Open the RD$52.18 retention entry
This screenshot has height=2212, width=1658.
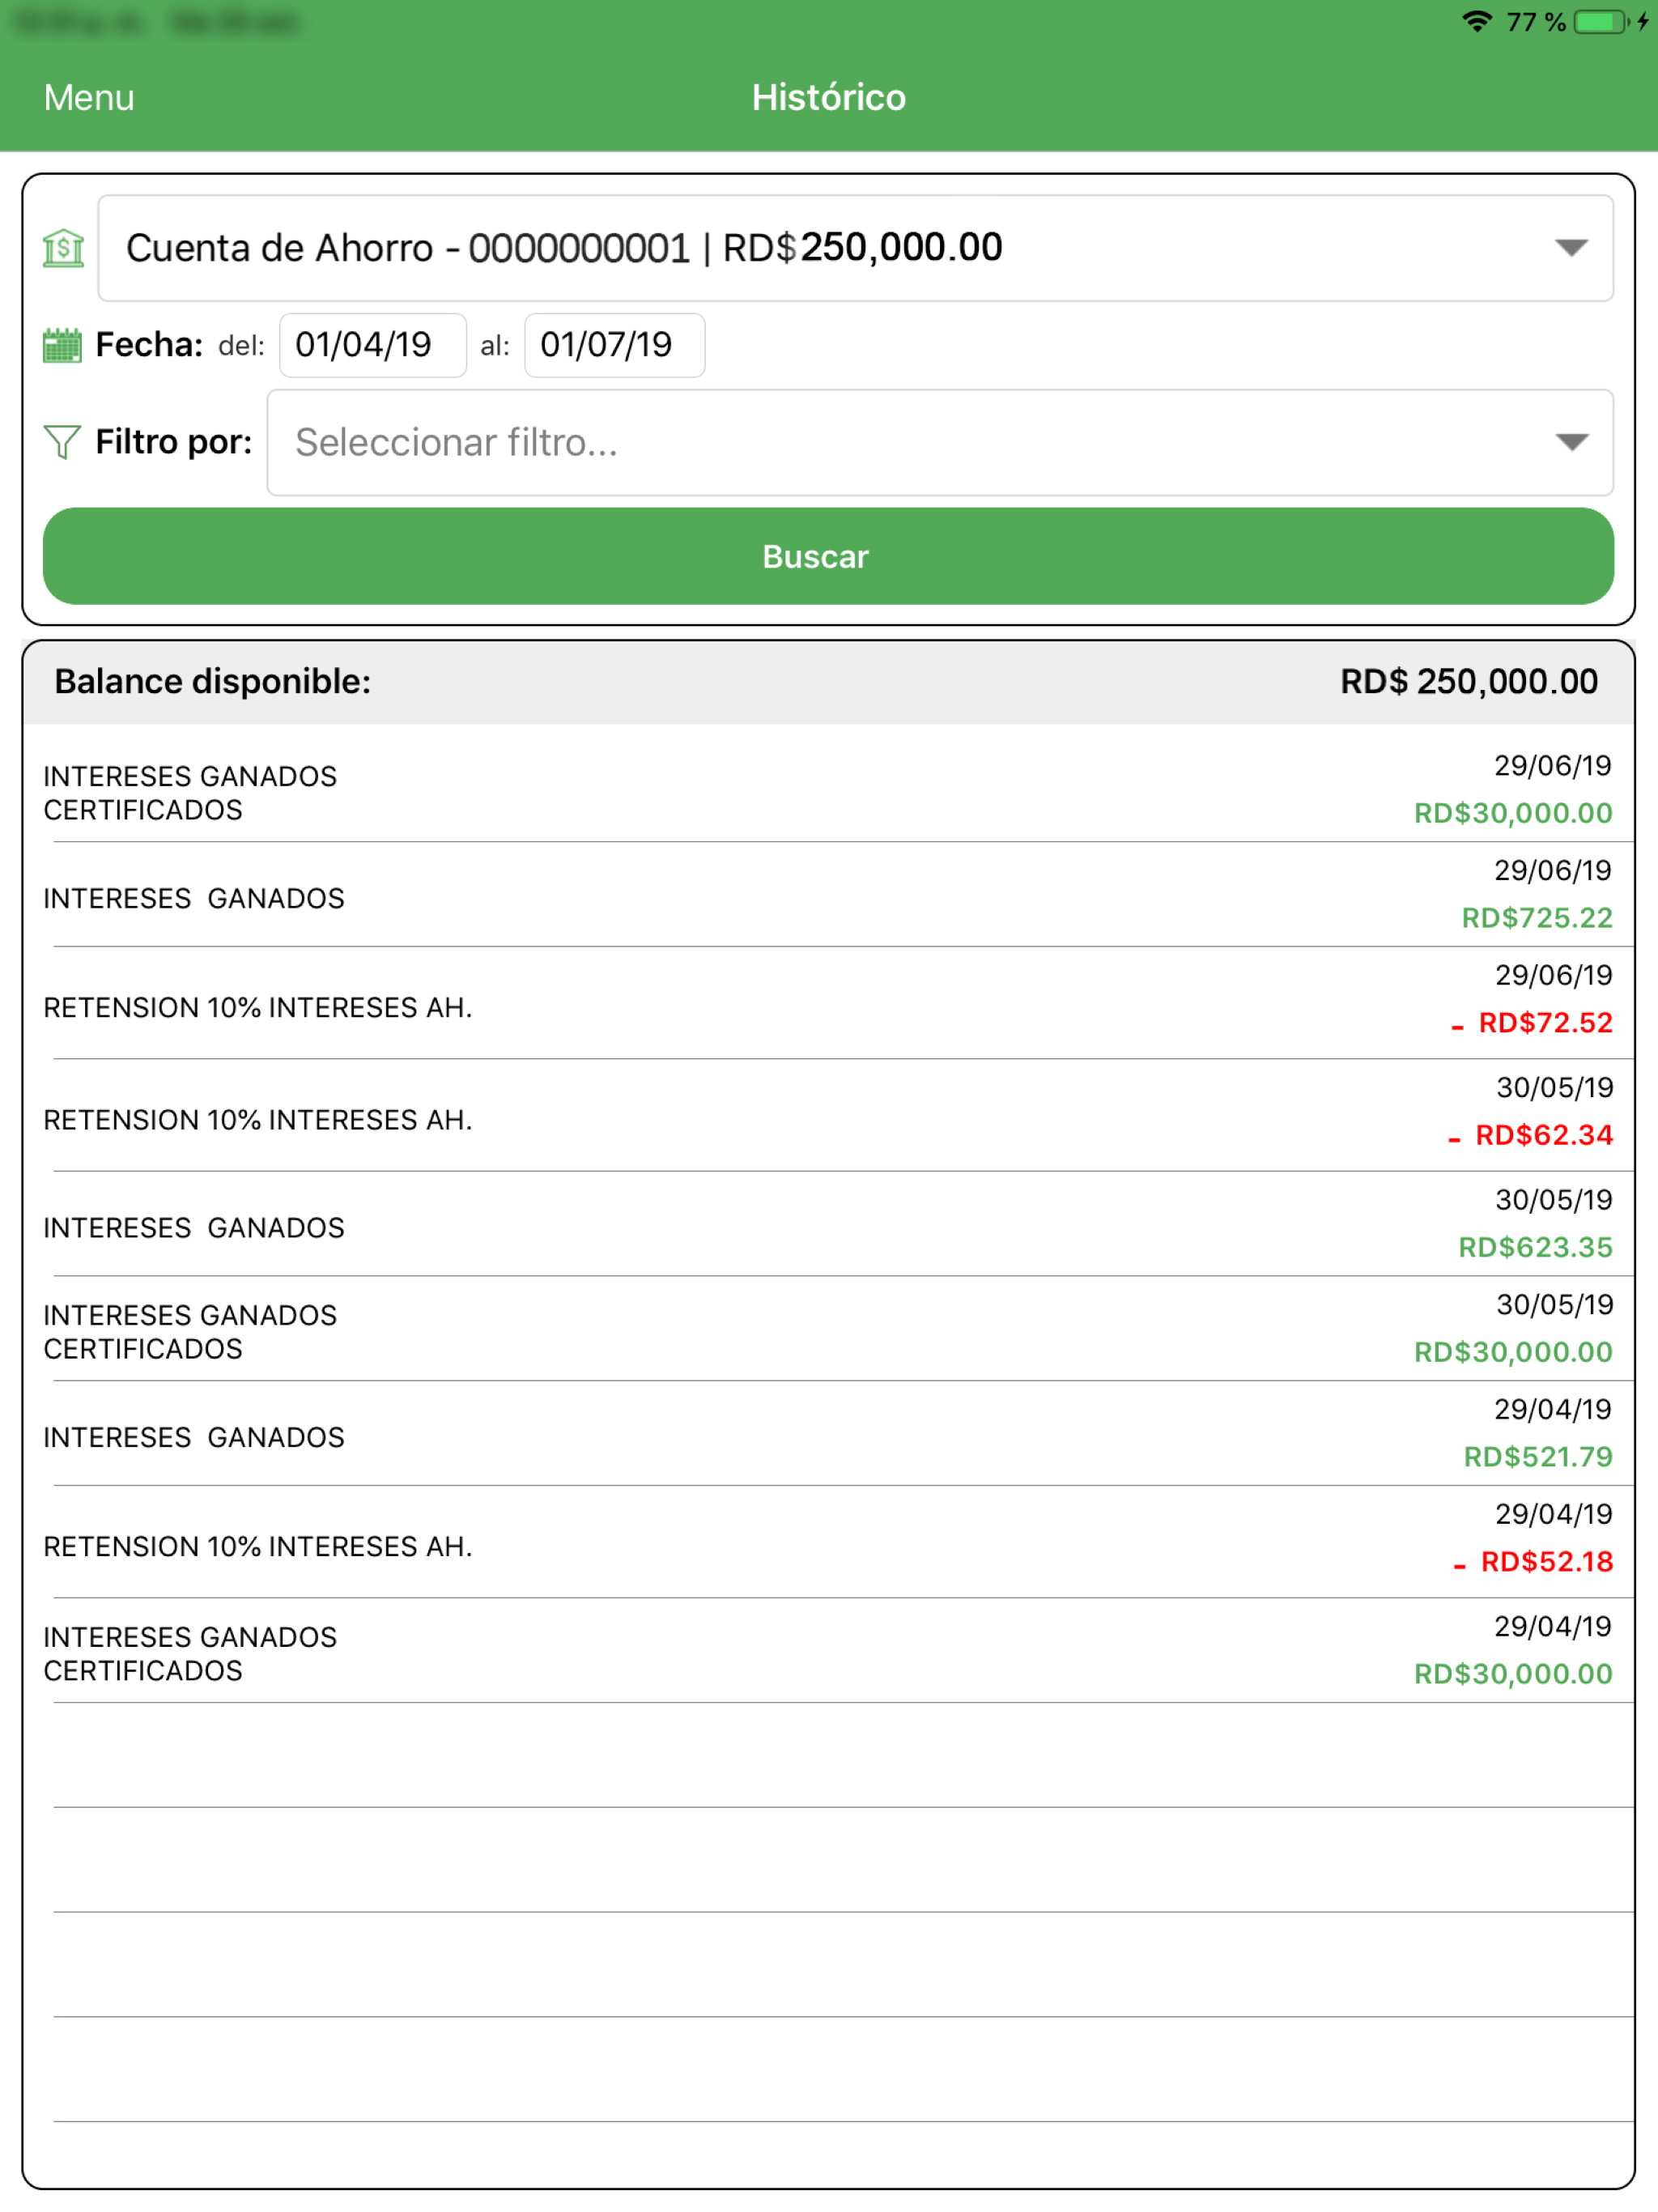(828, 1541)
